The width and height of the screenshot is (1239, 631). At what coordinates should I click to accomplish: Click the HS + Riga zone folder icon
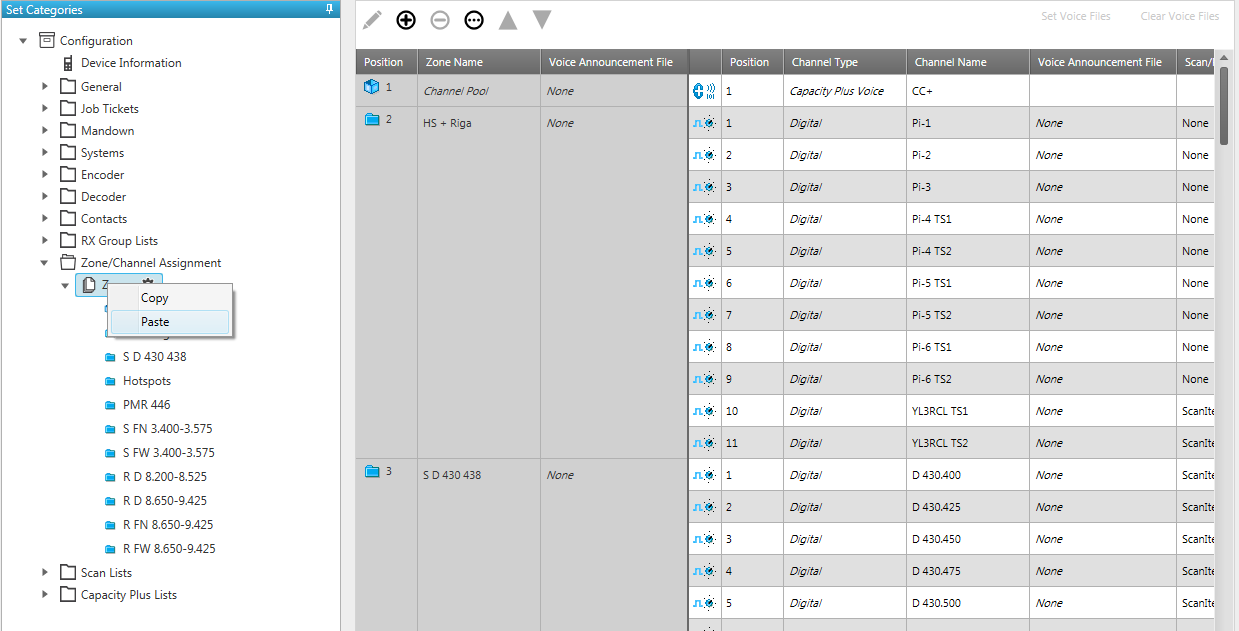(372, 120)
